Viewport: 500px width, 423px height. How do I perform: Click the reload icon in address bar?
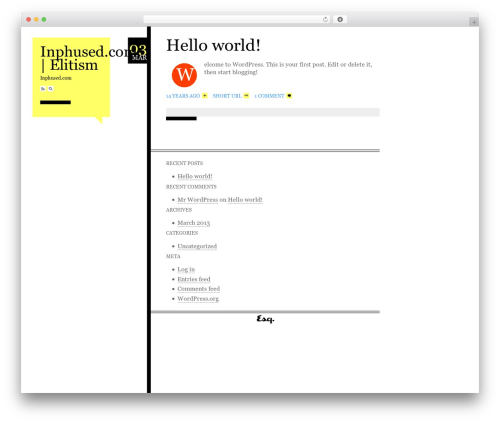(x=325, y=20)
